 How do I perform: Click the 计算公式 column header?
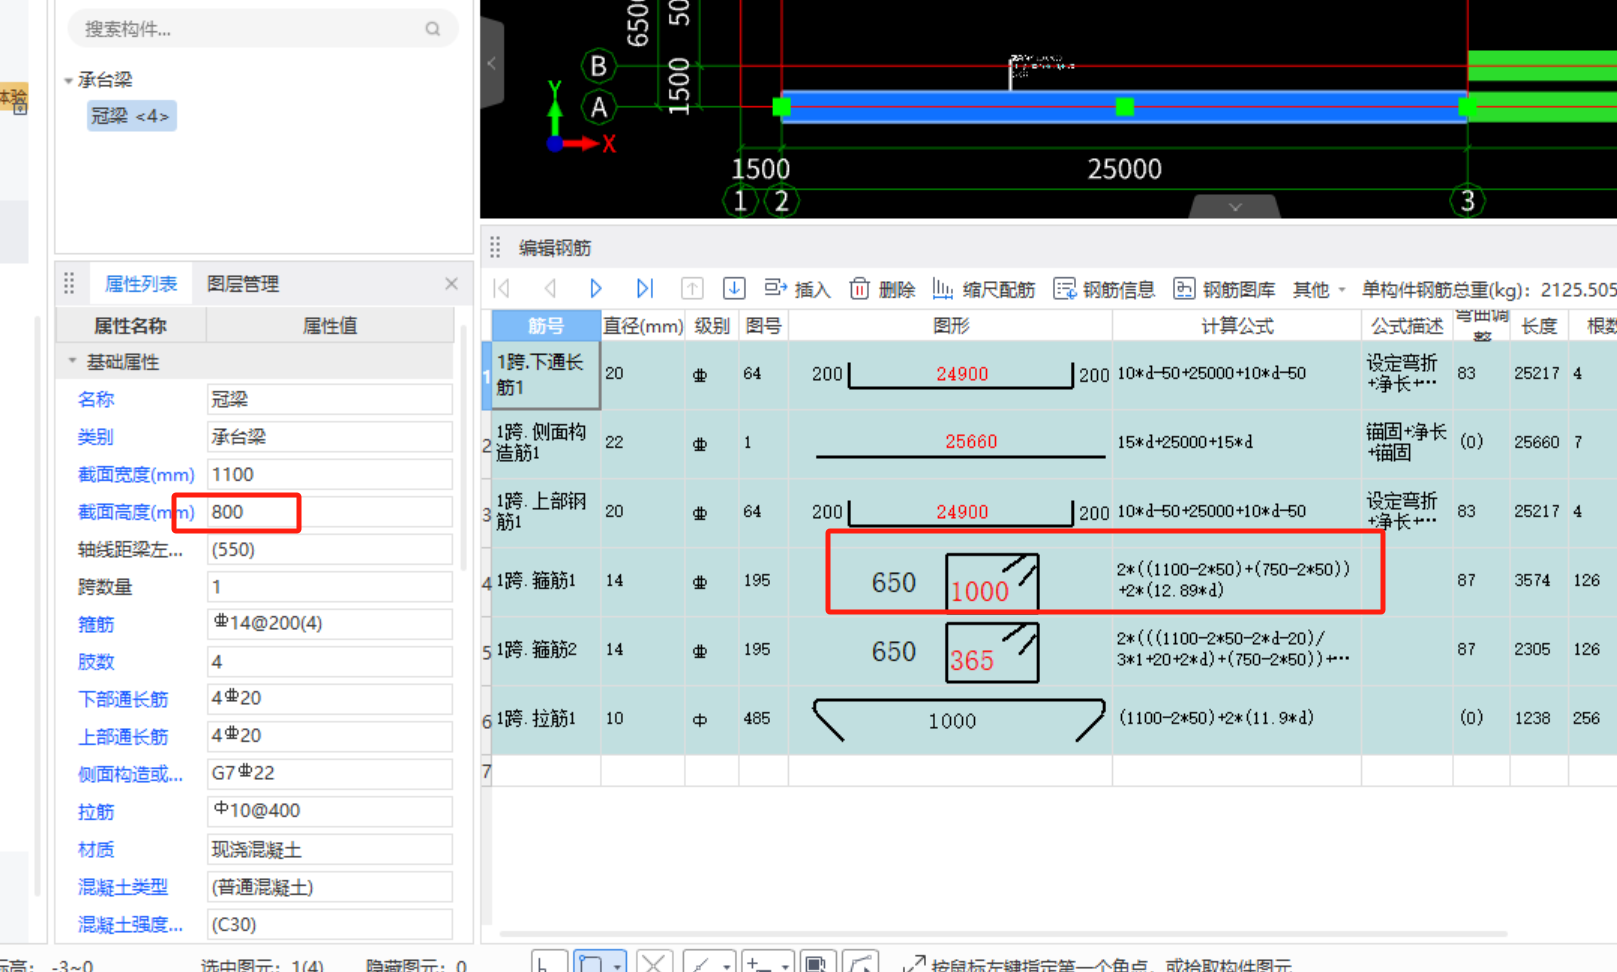[1237, 326]
